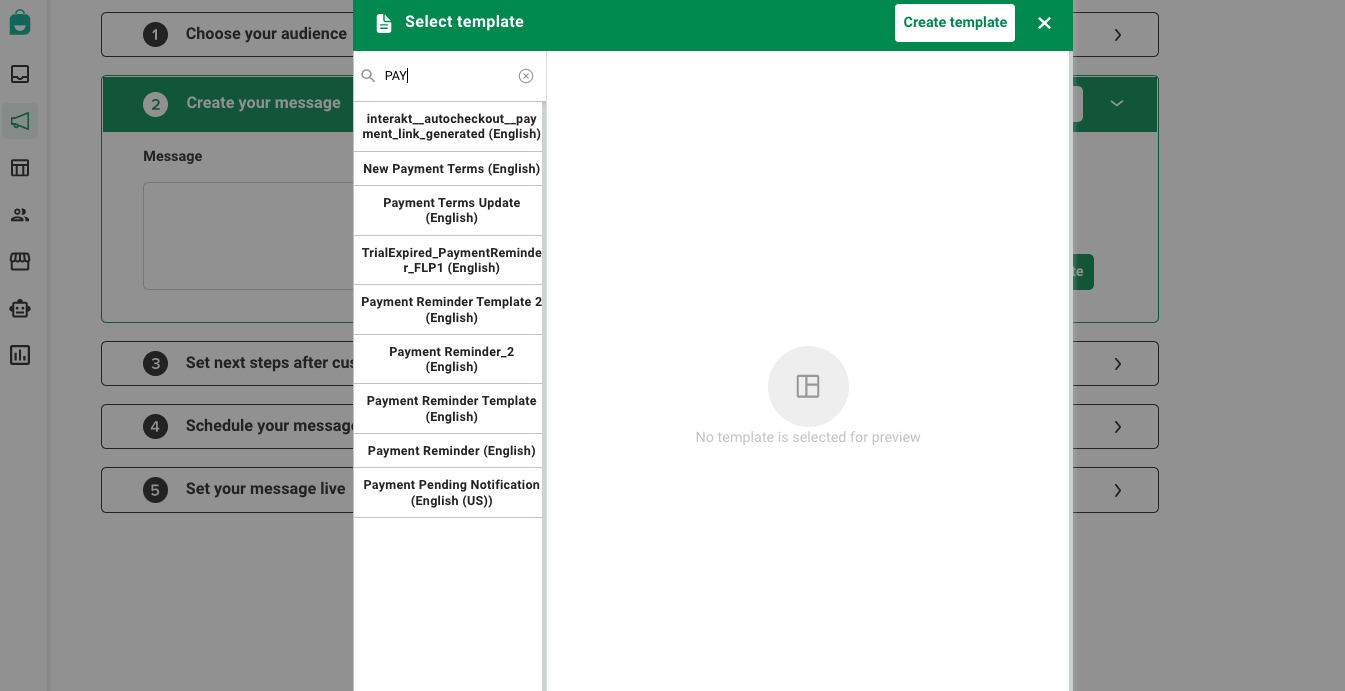Screen dimensions: 1345x691
Task: Expand the Set your message live step
Action: (x=1117, y=489)
